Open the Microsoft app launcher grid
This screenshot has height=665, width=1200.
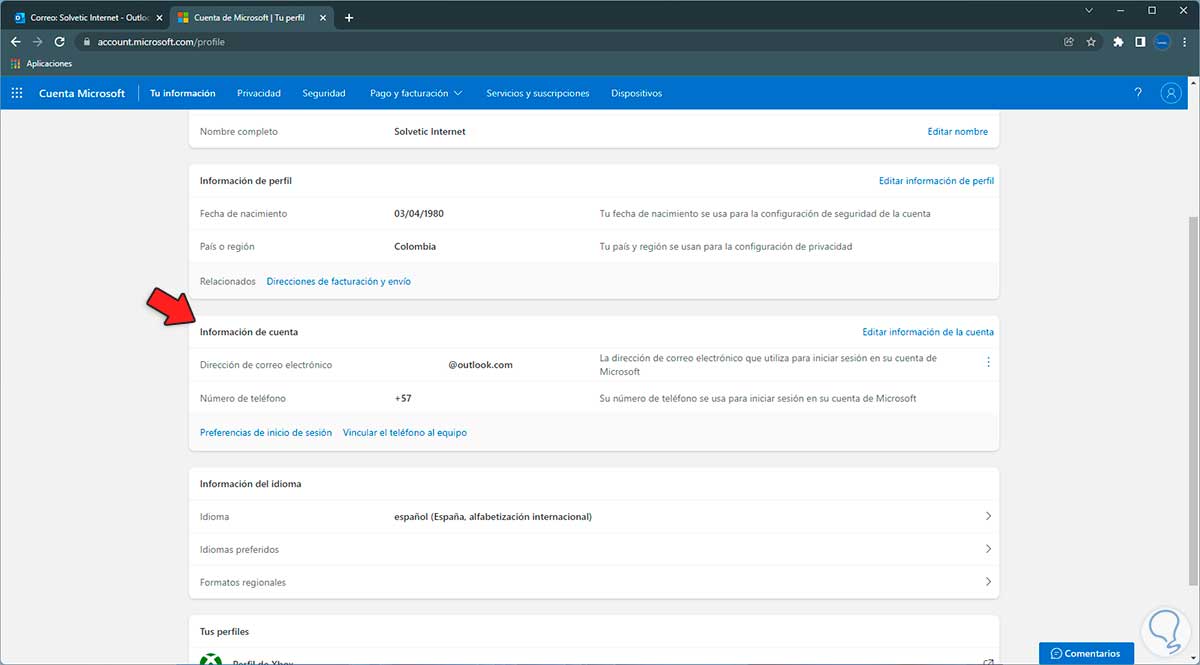17,93
